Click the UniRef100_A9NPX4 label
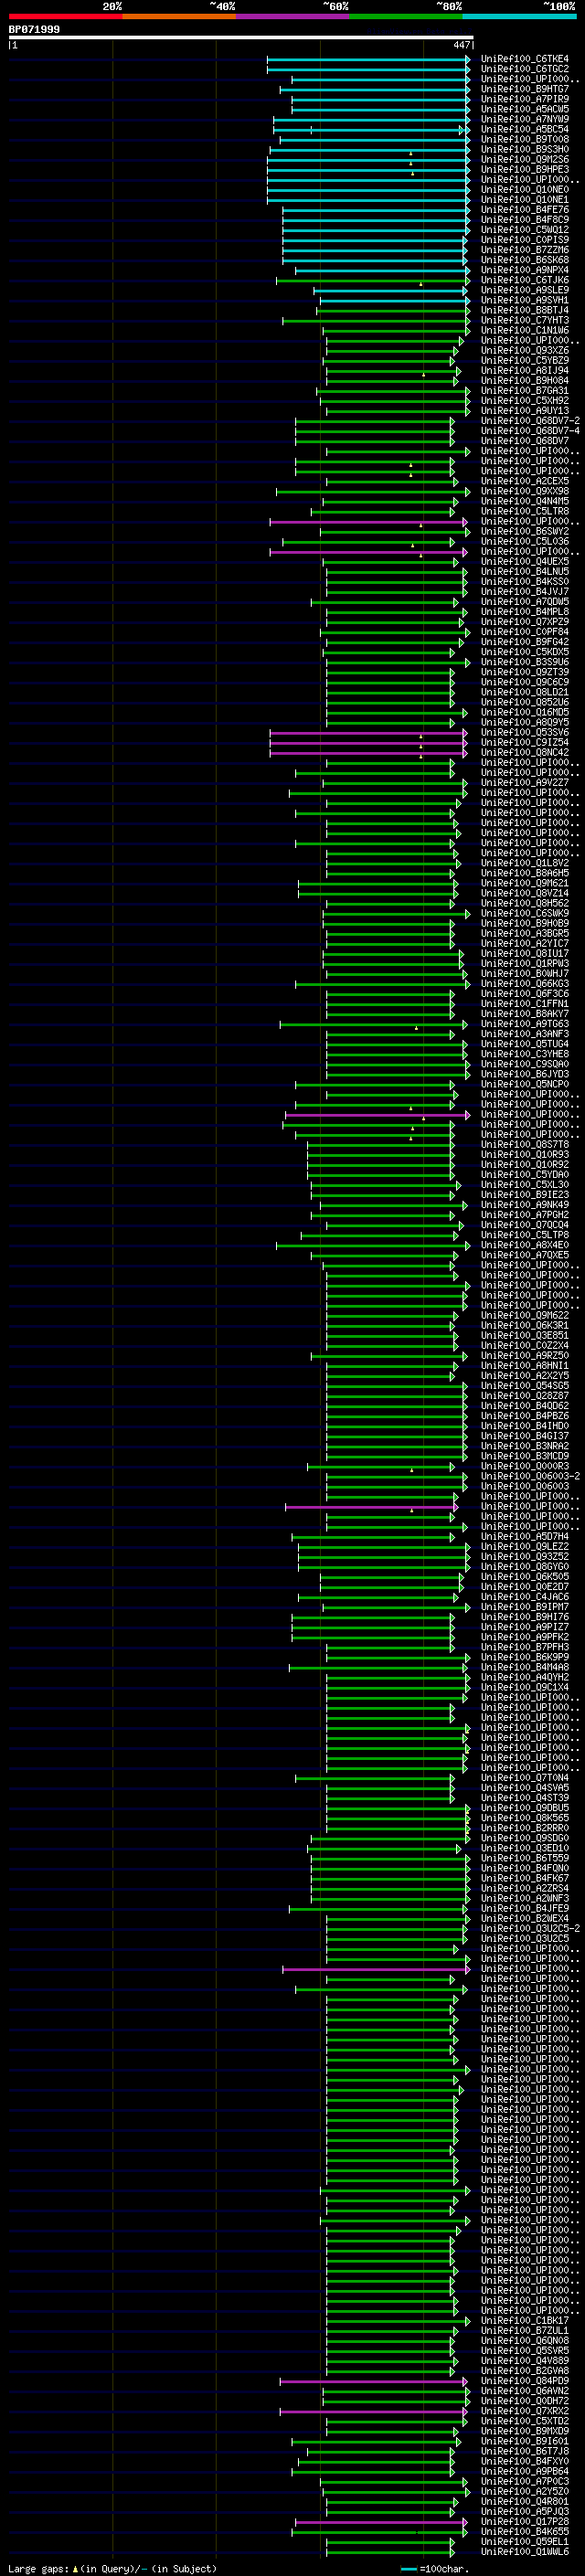 tap(524, 270)
